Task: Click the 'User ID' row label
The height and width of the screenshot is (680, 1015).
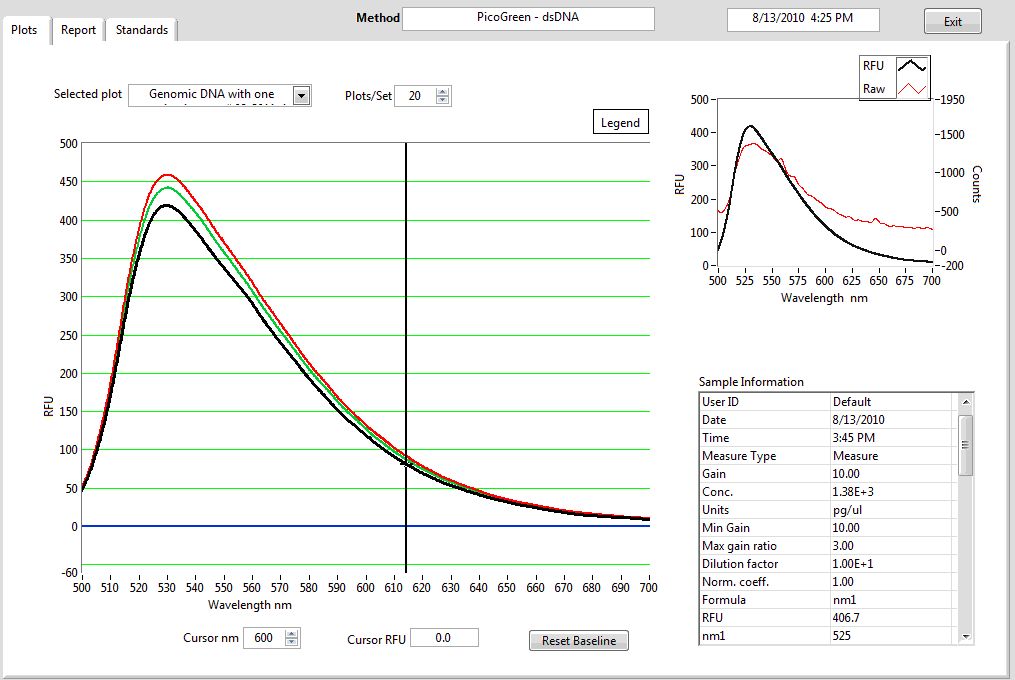Action: (x=720, y=402)
